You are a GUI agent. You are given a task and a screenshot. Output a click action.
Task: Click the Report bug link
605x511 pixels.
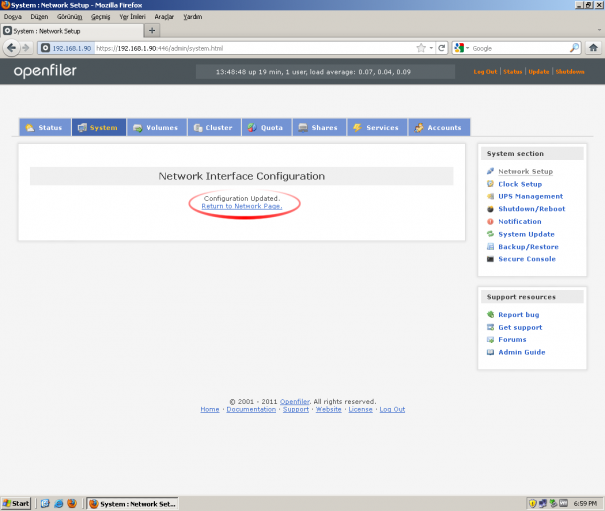(x=519, y=315)
